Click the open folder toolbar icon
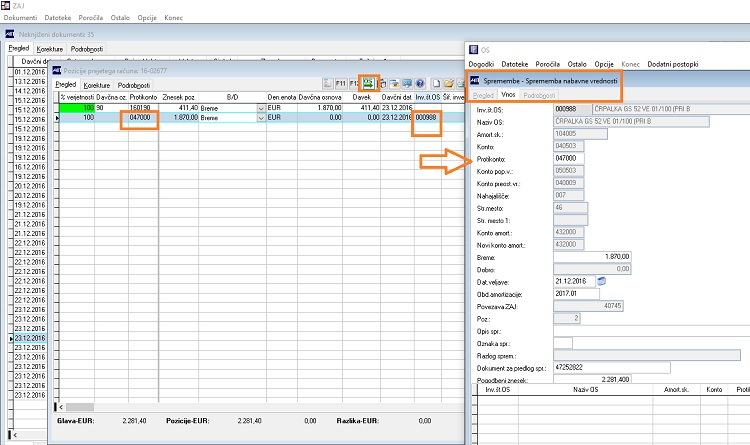Screen dimensions: 750x445 click(449, 83)
